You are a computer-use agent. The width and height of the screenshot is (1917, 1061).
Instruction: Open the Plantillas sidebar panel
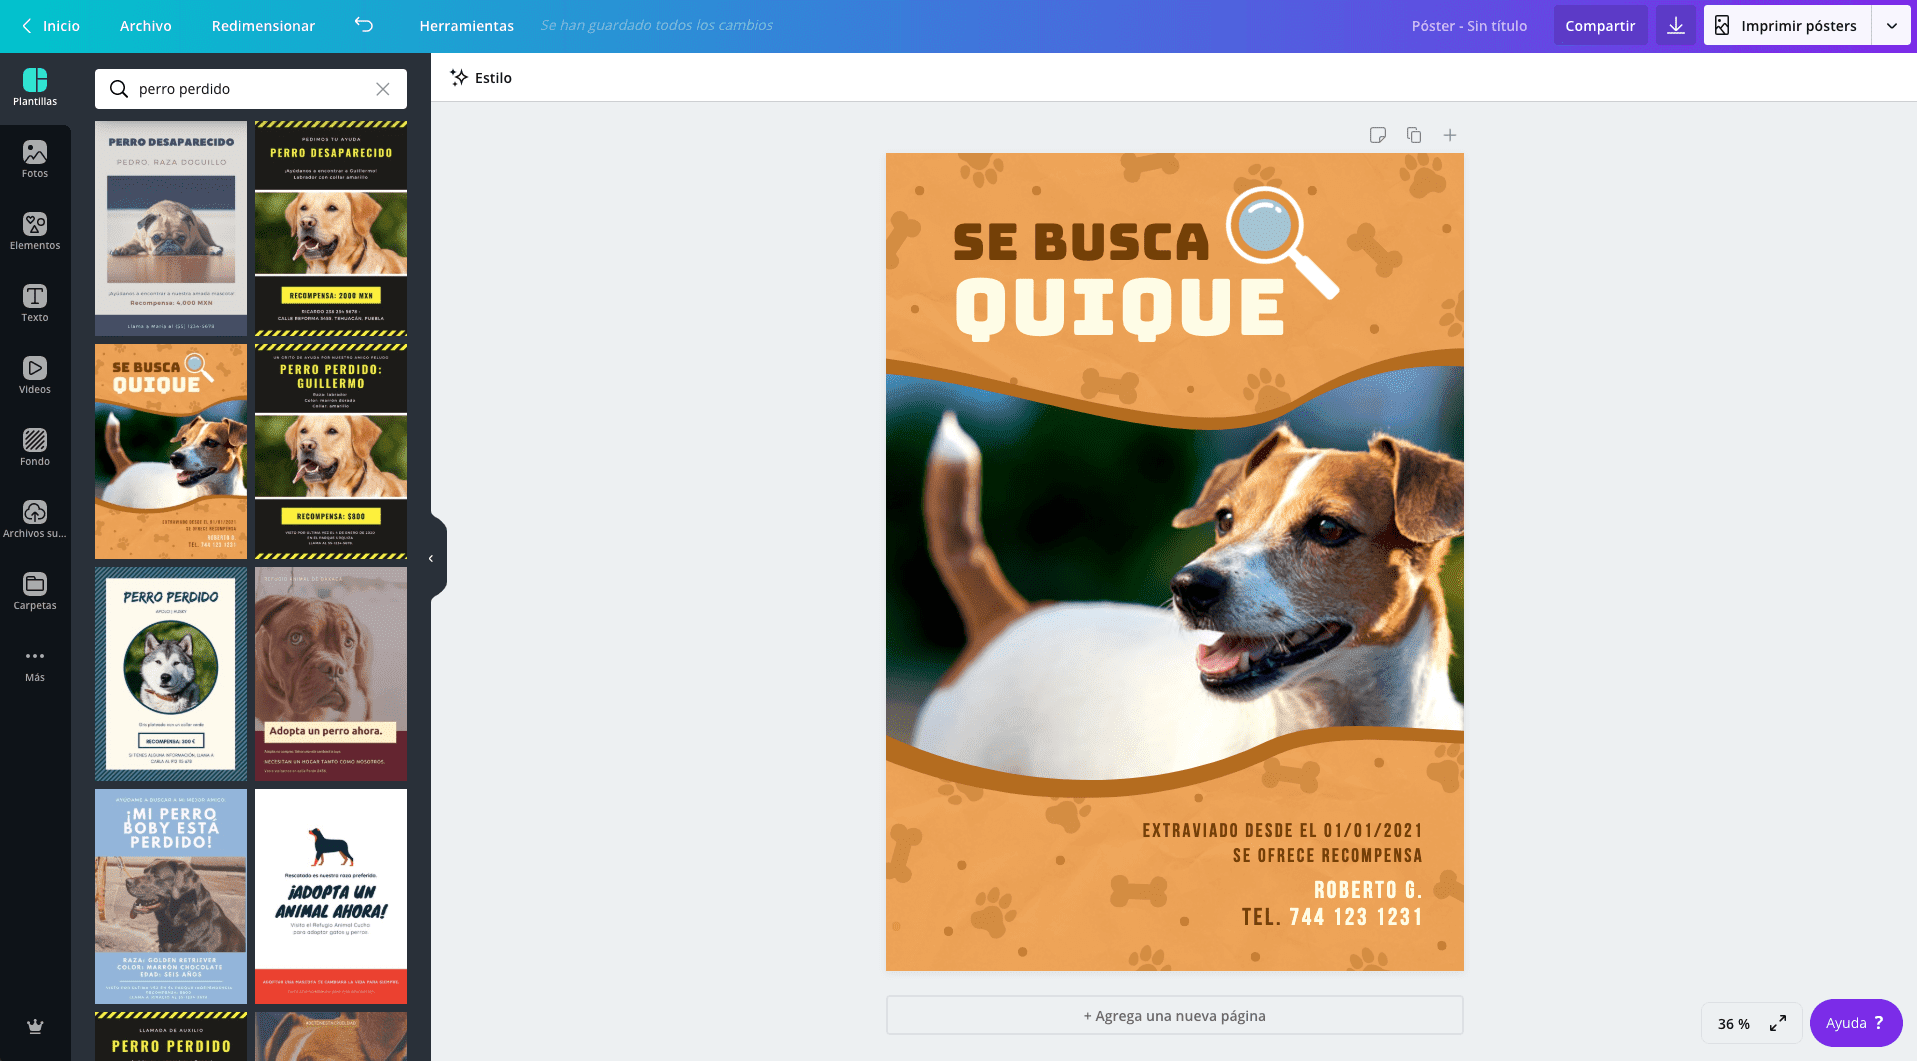(x=35, y=88)
